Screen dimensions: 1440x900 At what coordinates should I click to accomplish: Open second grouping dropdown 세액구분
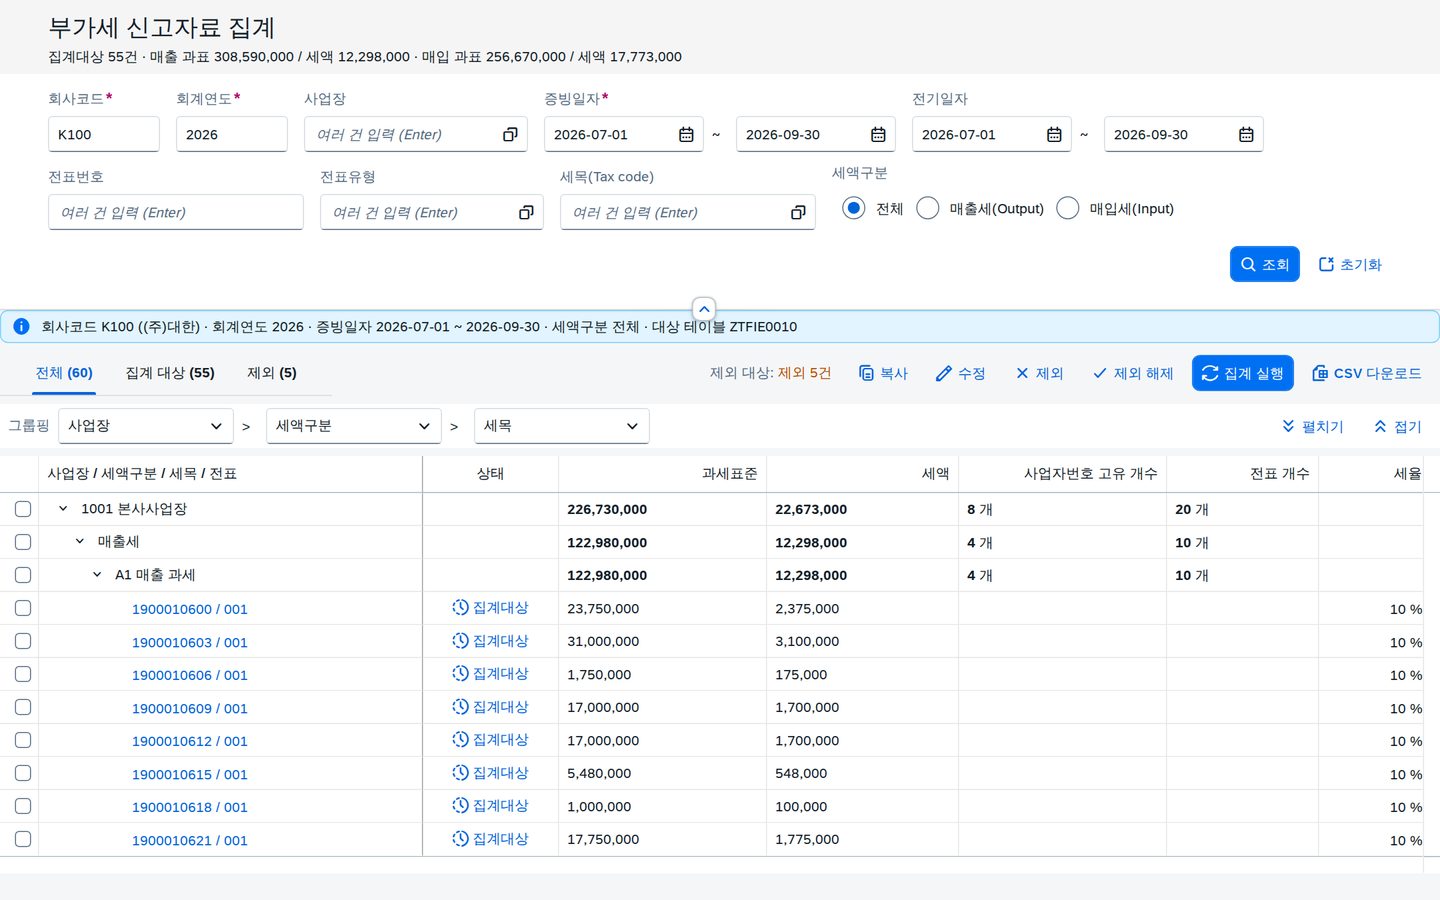point(354,426)
